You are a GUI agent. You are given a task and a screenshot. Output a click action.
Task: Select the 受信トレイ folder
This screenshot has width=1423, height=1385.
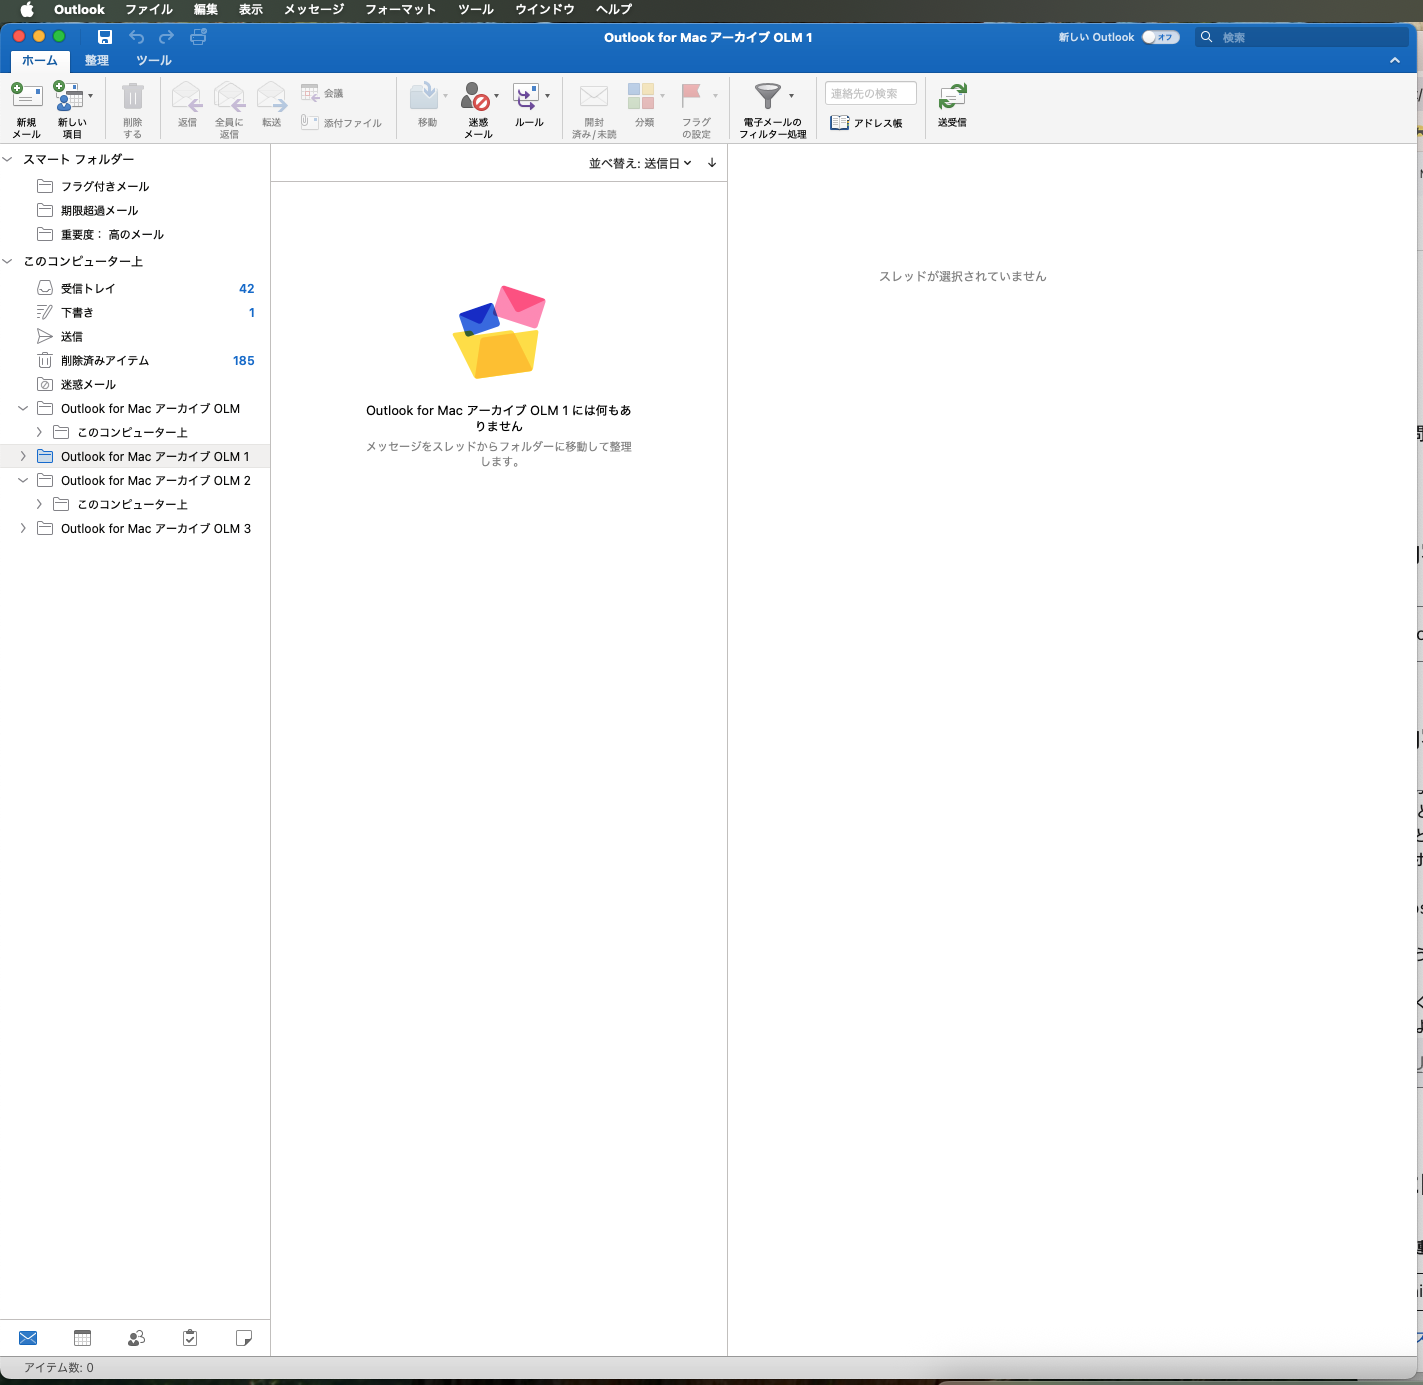[88, 288]
